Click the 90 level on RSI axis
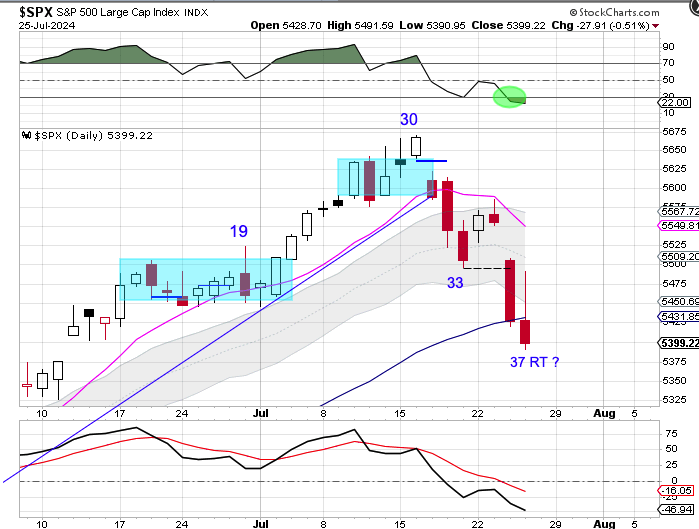 (668, 47)
